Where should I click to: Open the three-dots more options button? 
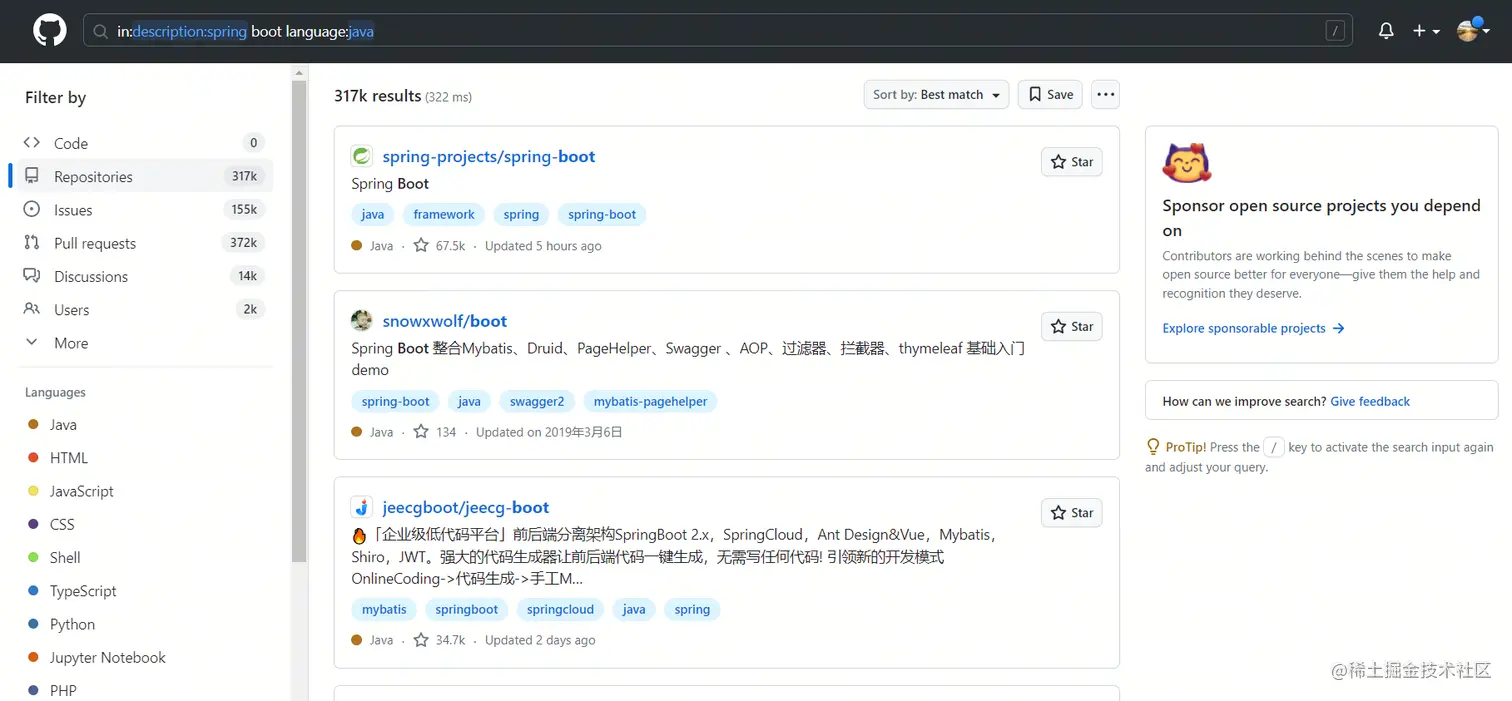1105,95
